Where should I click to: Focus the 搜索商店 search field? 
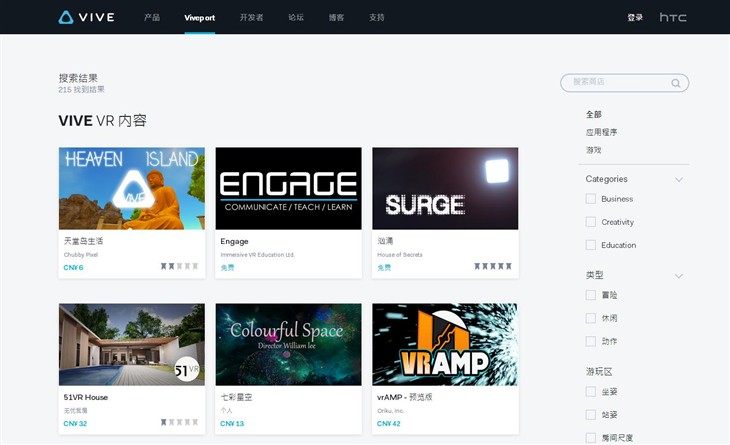[x=624, y=82]
